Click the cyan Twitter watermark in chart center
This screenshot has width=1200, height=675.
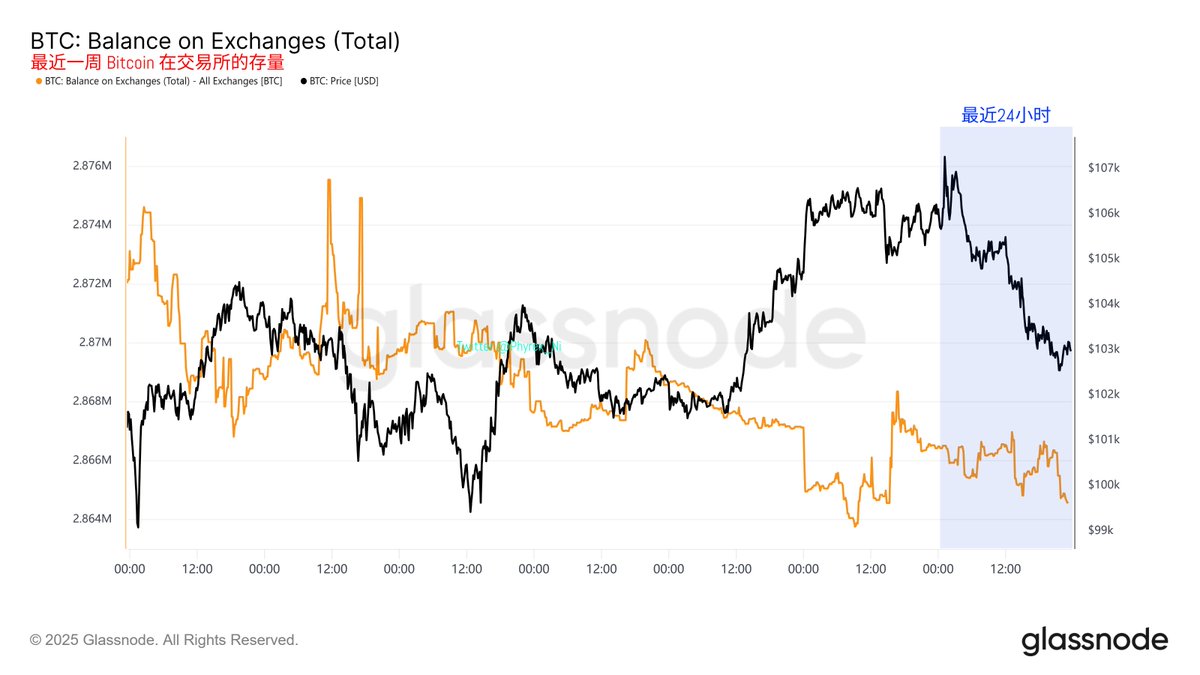(x=509, y=346)
